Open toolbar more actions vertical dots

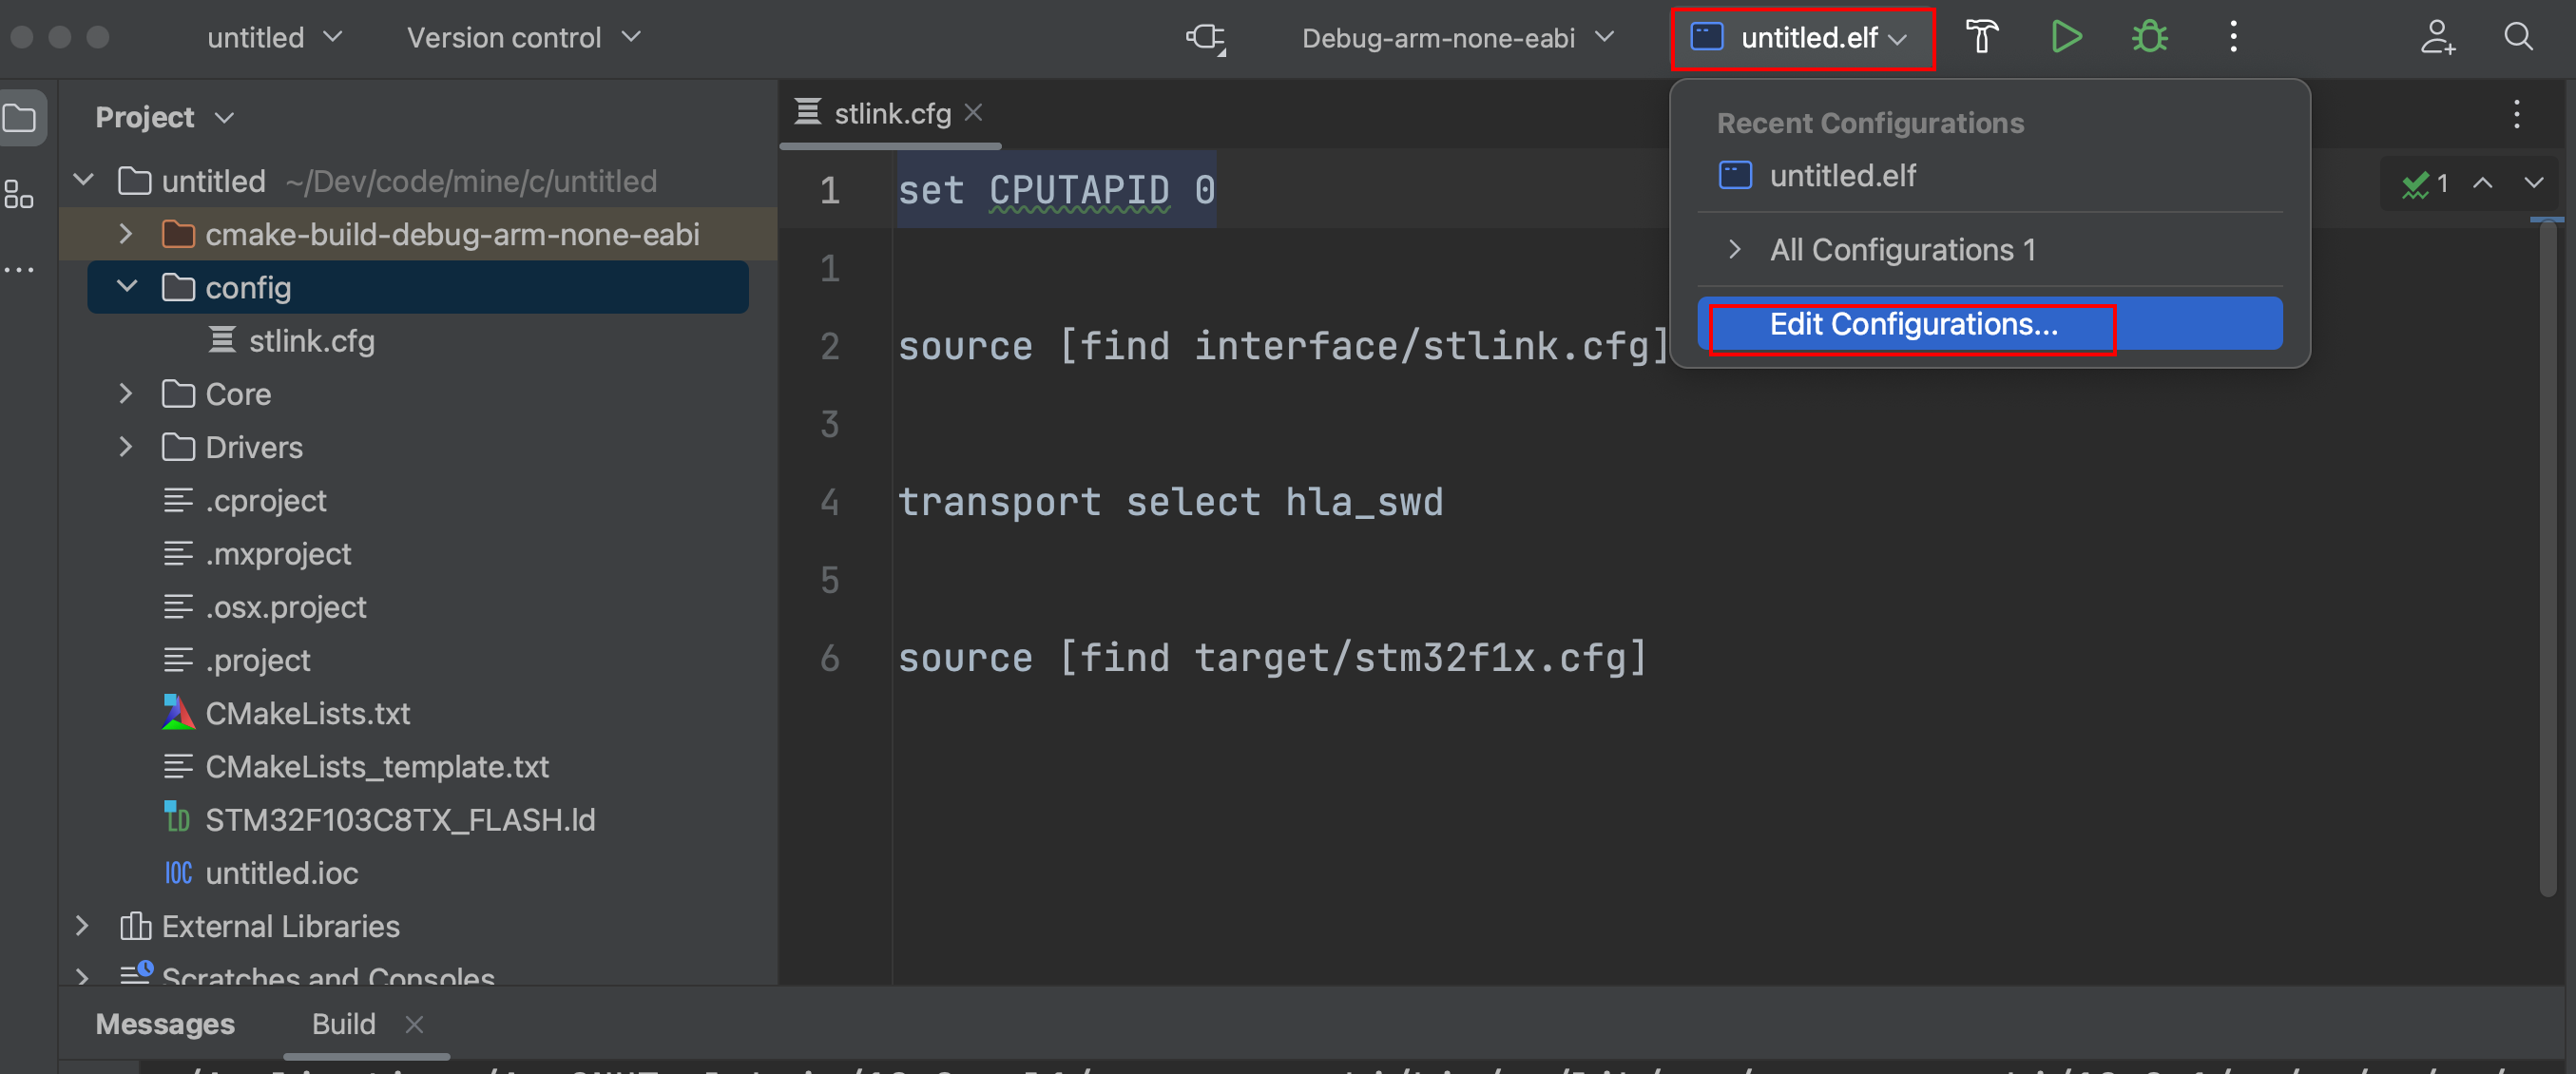[x=2233, y=38]
